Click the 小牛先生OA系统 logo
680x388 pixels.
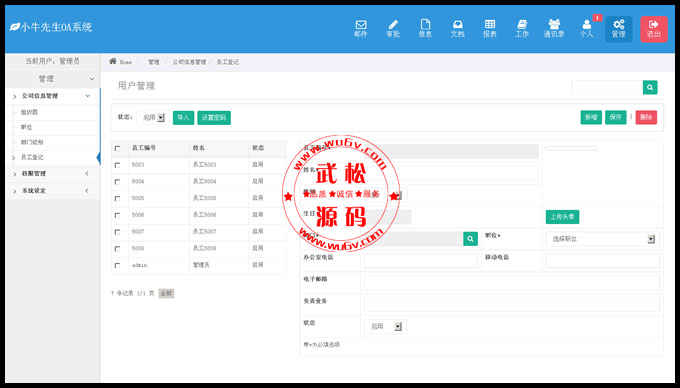tap(51, 27)
